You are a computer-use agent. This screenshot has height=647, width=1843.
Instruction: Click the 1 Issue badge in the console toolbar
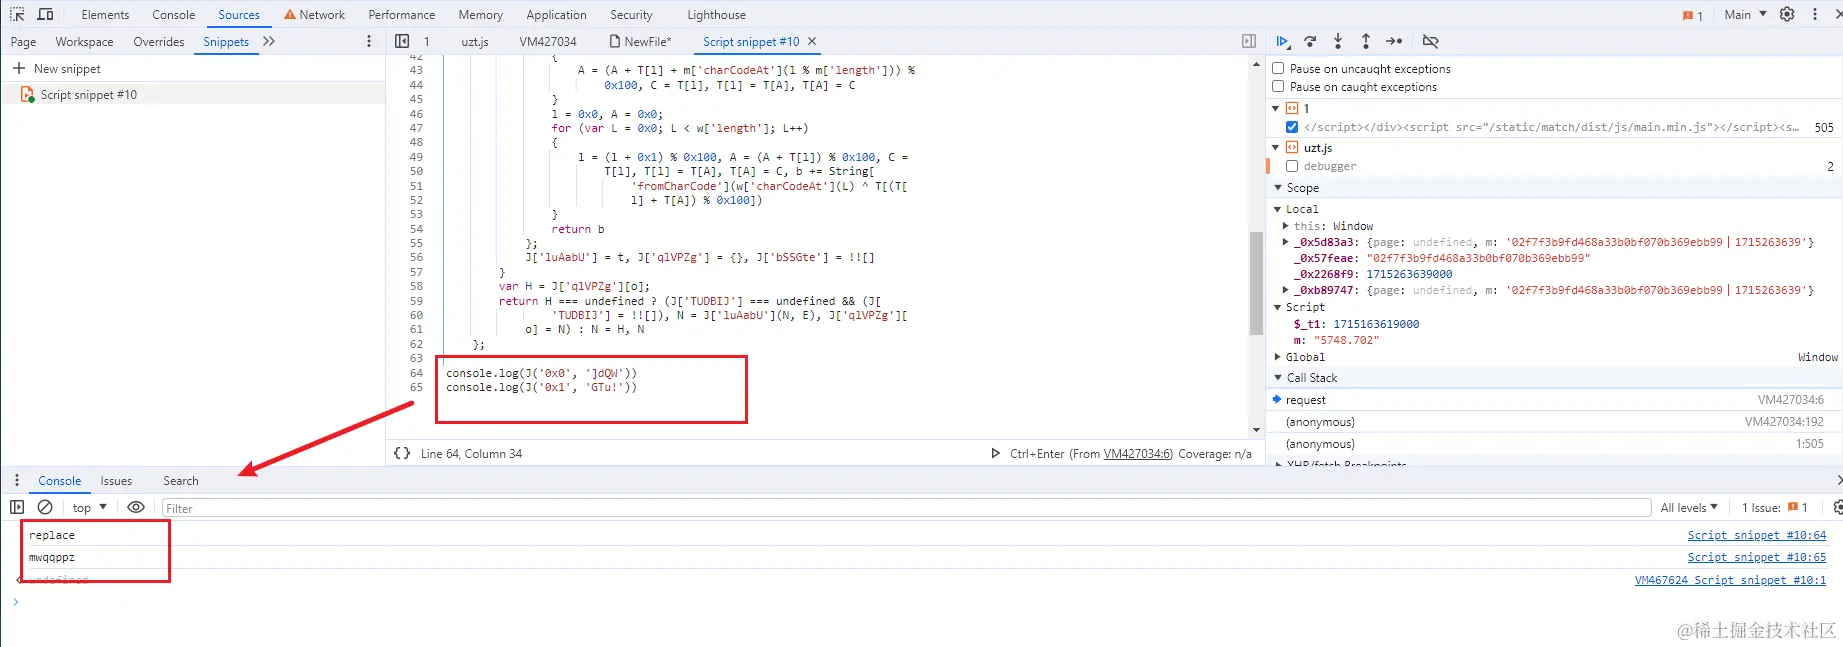click(x=1775, y=507)
